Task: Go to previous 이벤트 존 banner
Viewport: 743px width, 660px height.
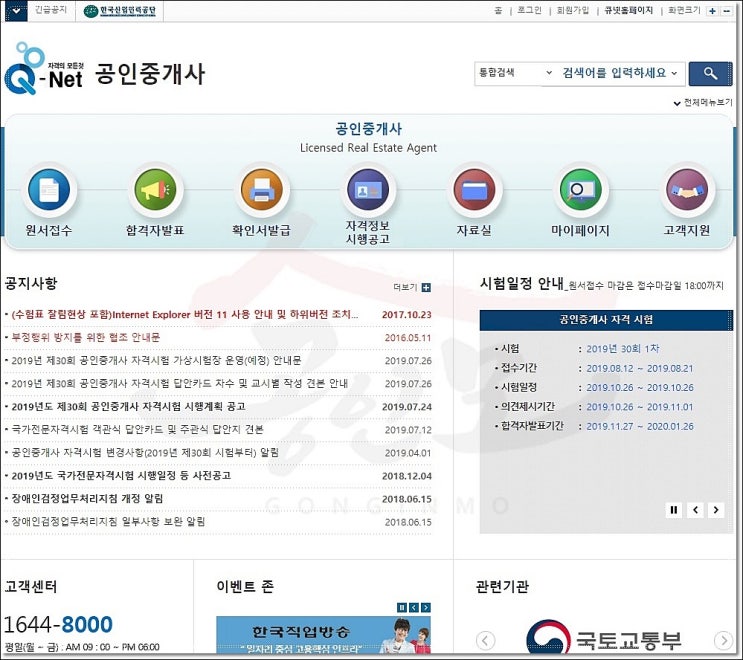Action: [414, 607]
